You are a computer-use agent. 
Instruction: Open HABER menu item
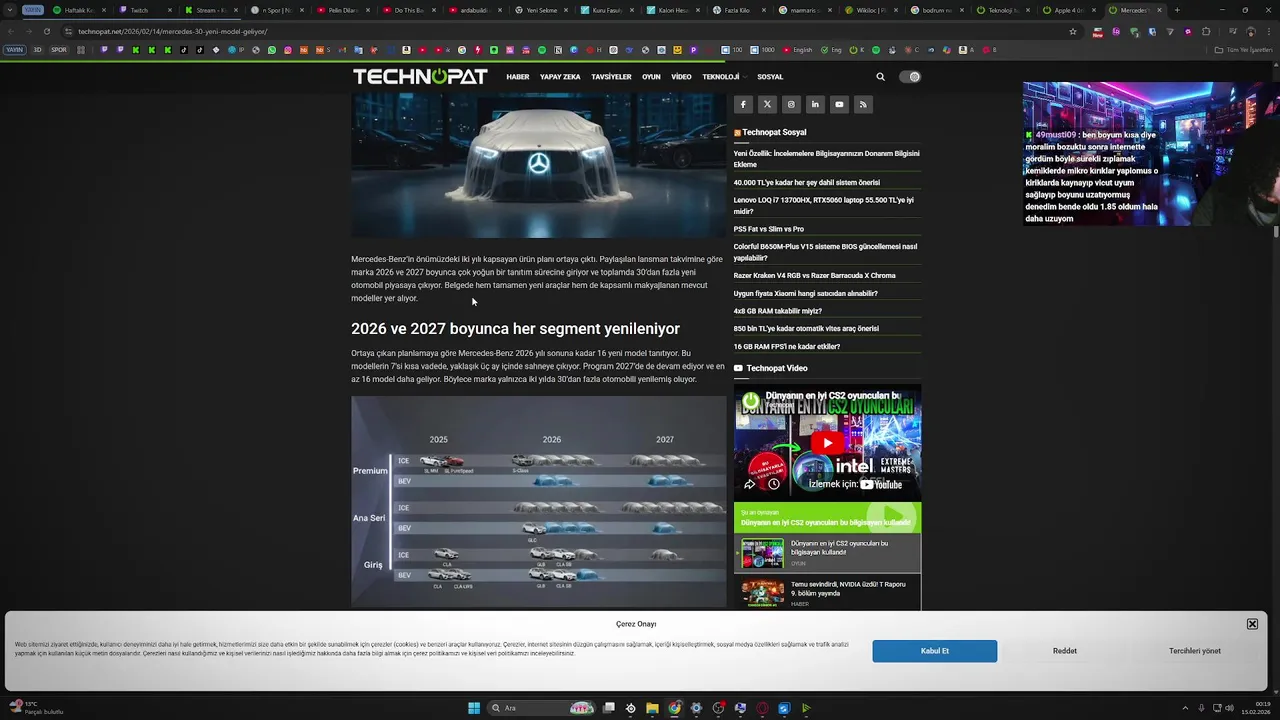(x=518, y=77)
